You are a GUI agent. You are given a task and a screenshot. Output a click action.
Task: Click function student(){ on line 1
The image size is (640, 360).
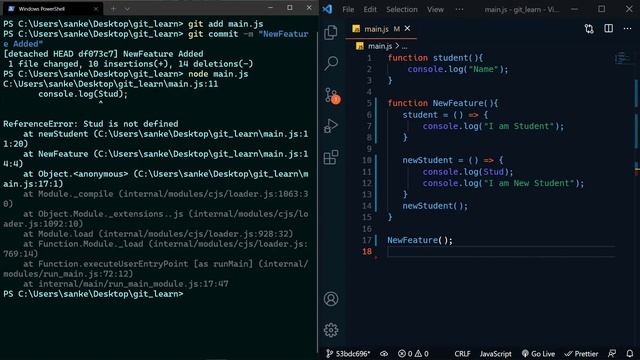(435, 58)
